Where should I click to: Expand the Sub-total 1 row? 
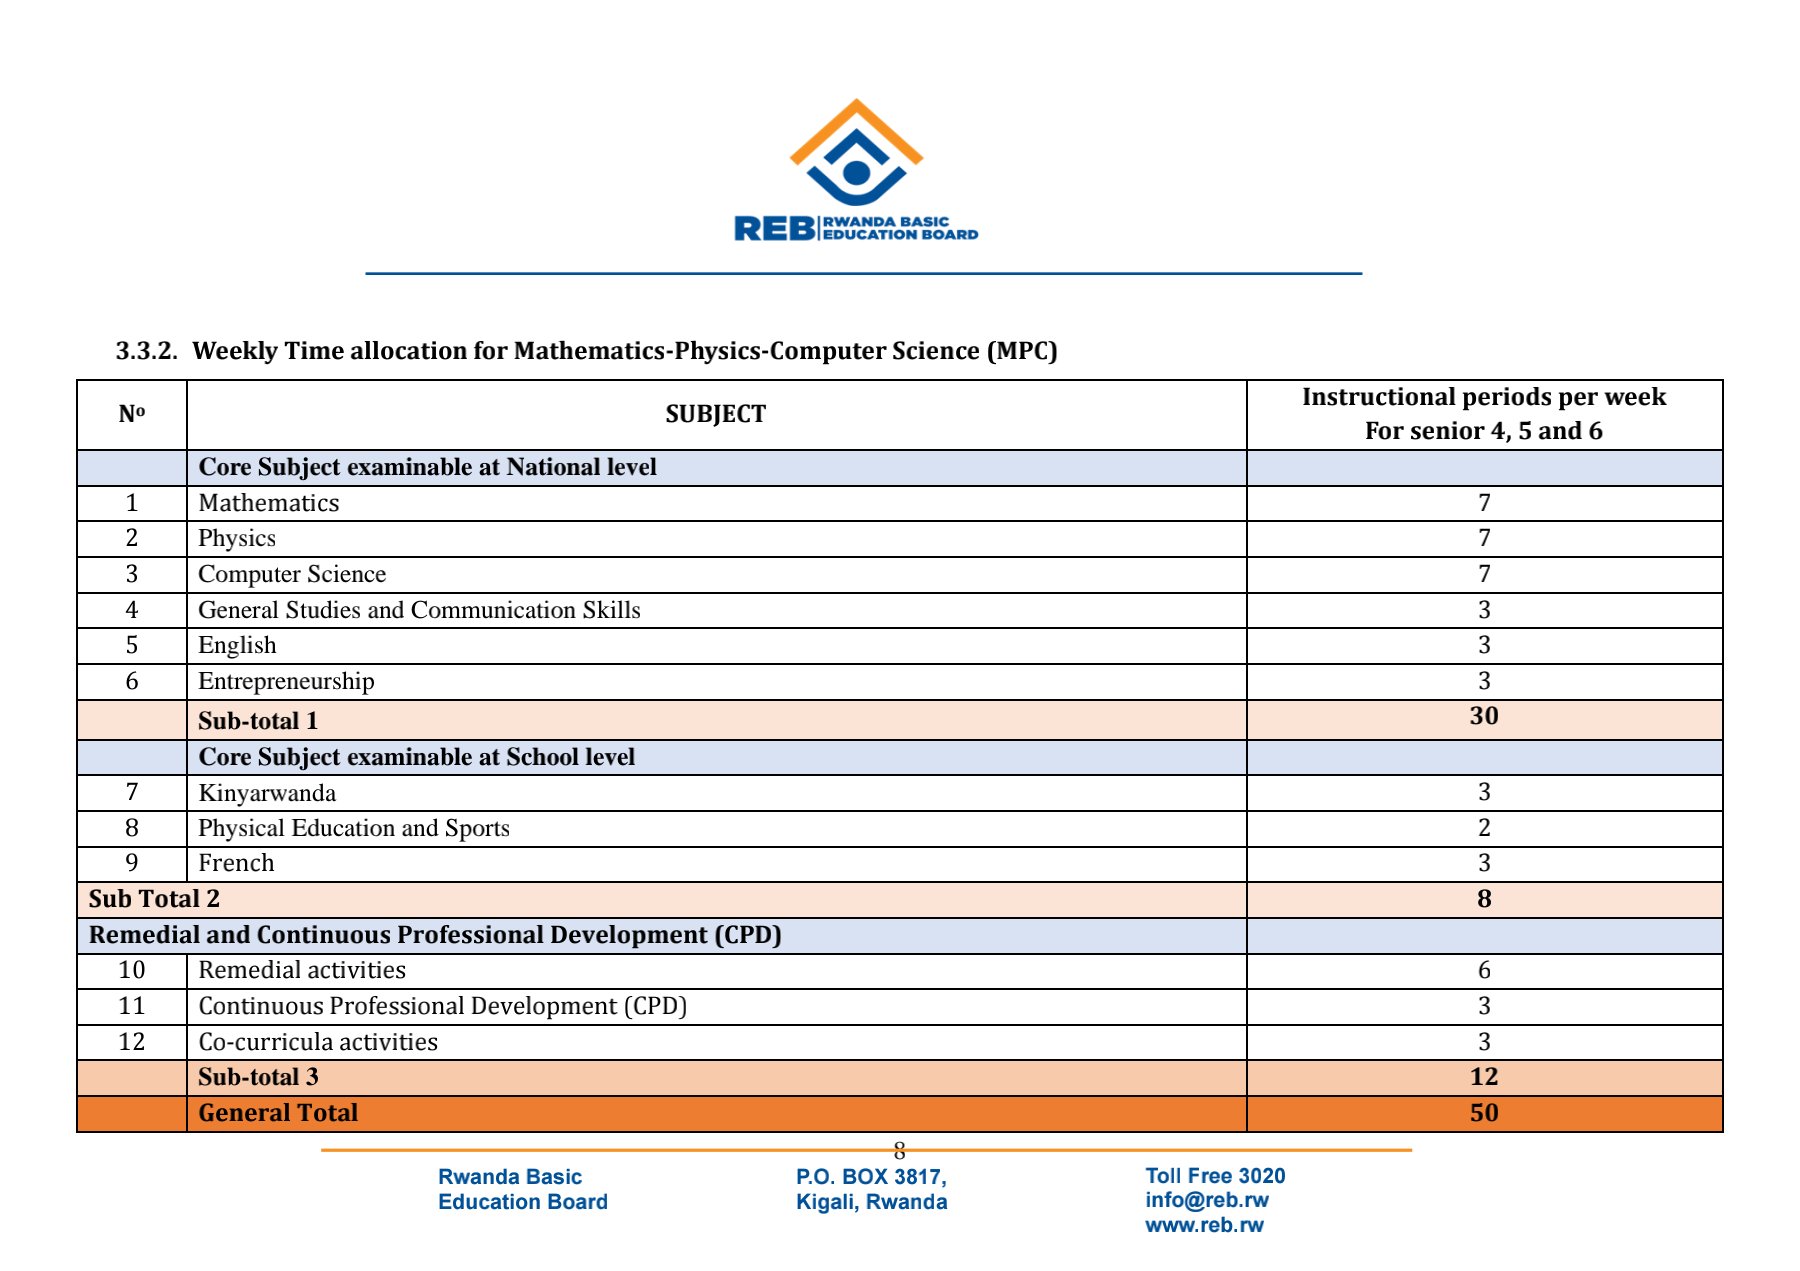click(260, 721)
